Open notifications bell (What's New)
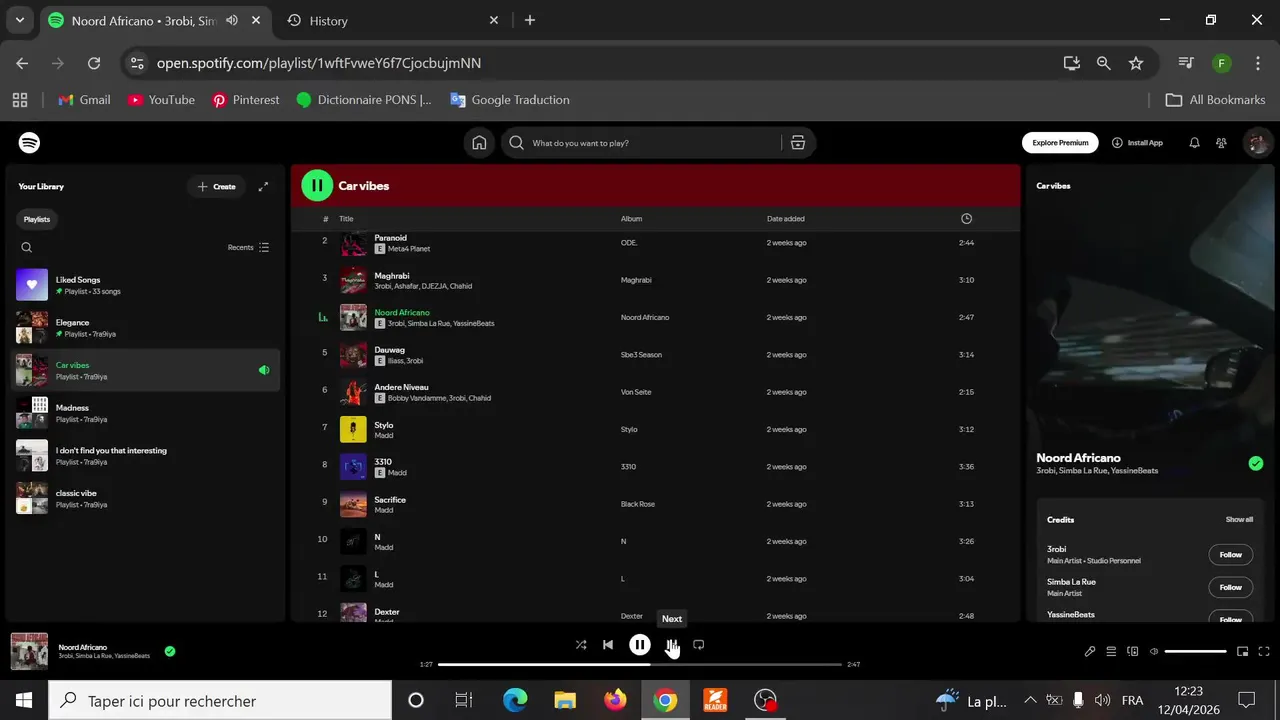1280x720 pixels. tap(1194, 143)
